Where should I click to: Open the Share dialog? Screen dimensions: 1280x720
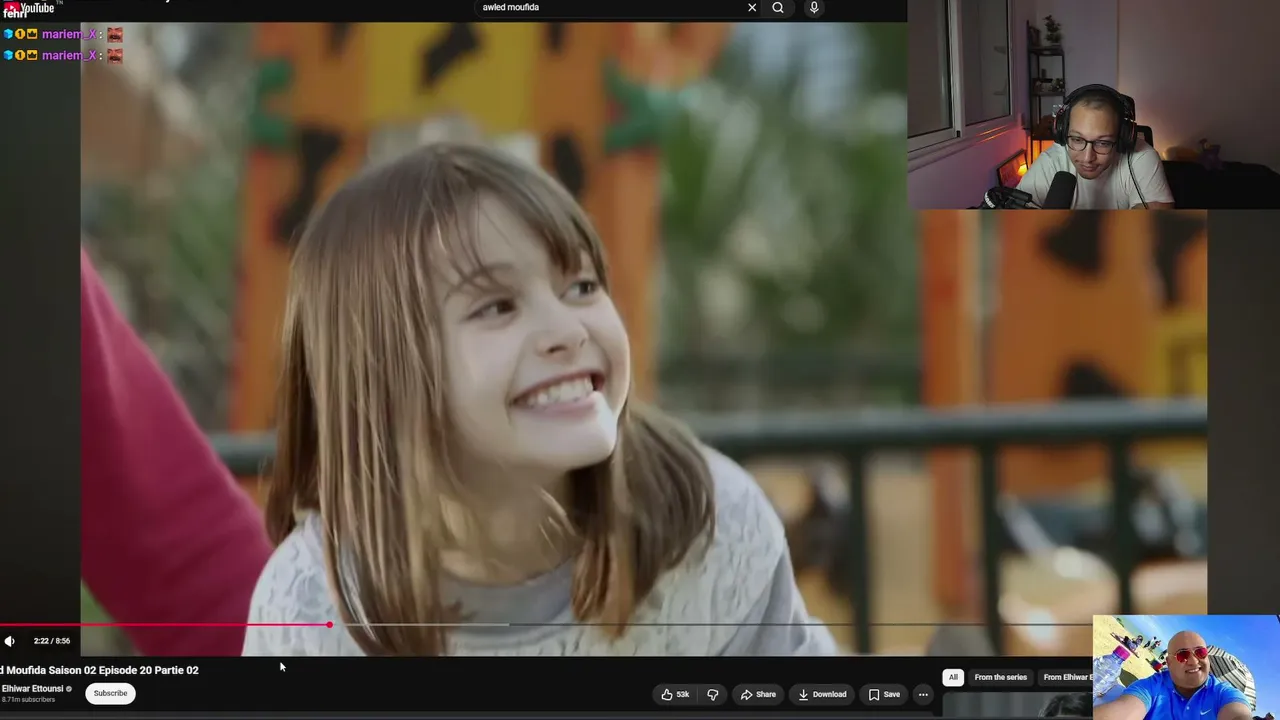coord(758,694)
